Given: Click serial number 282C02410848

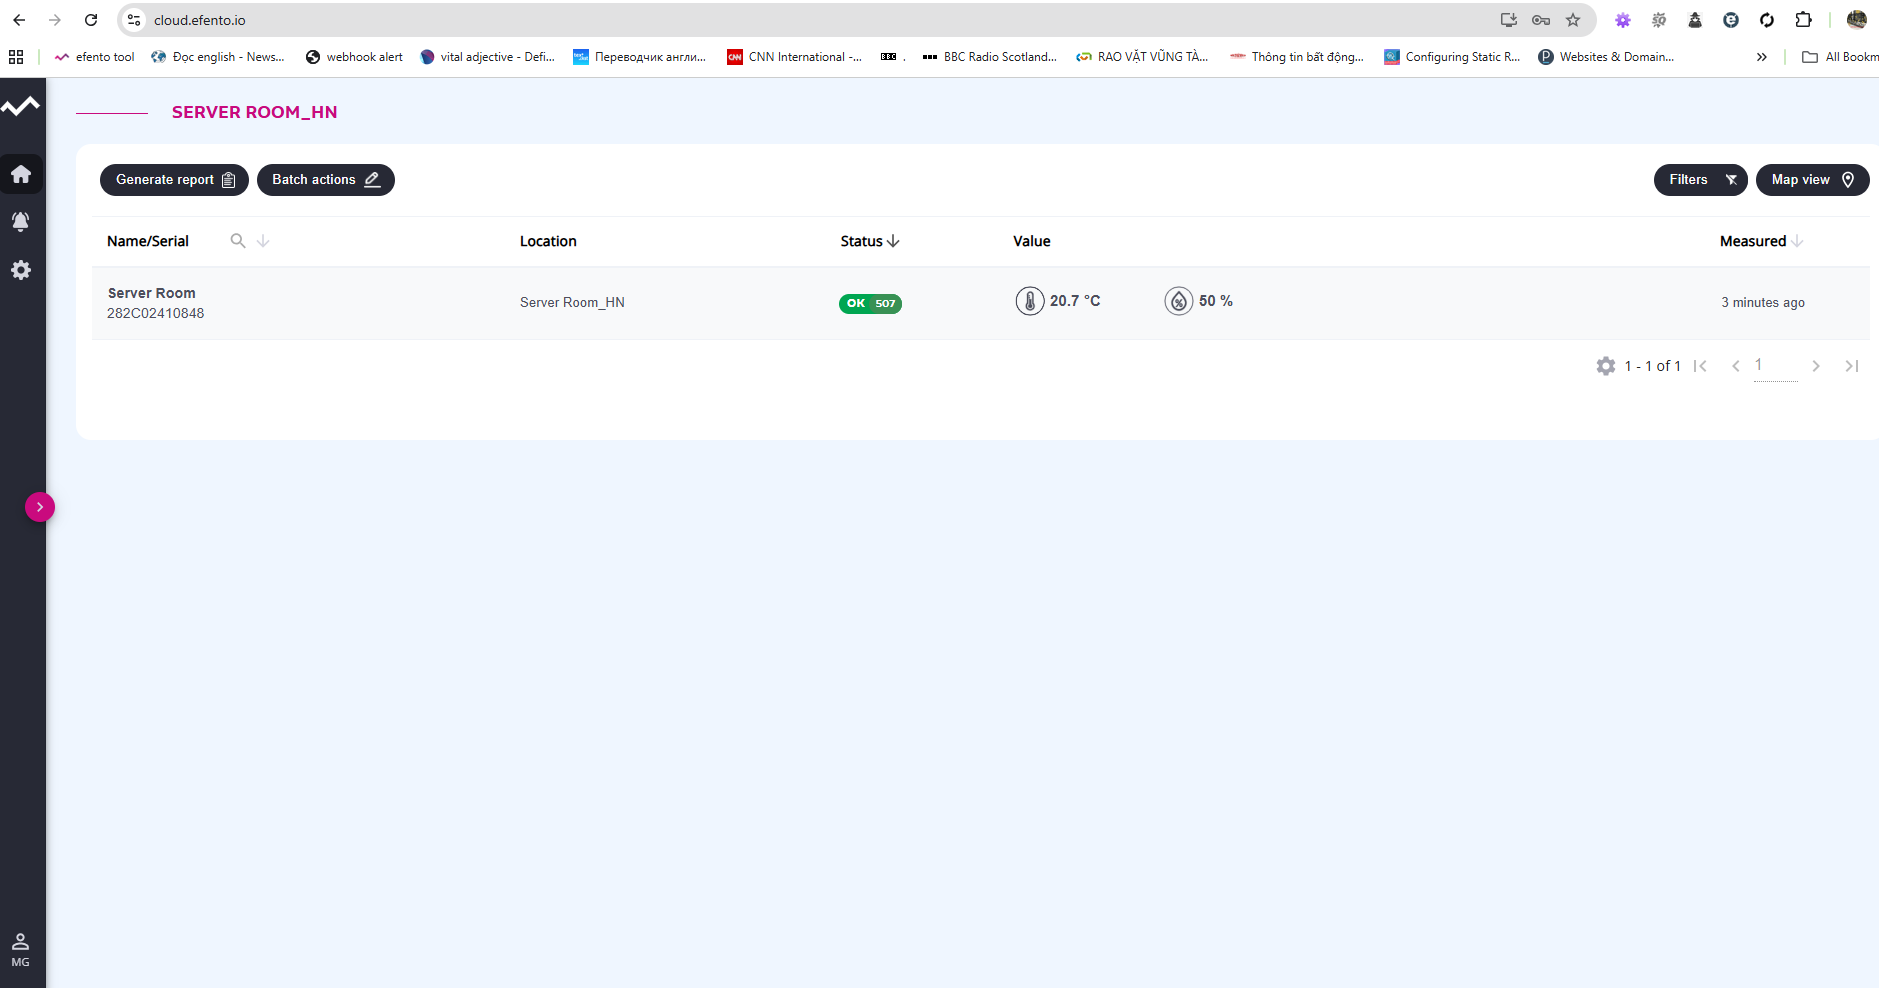Looking at the screenshot, I should point(156,313).
